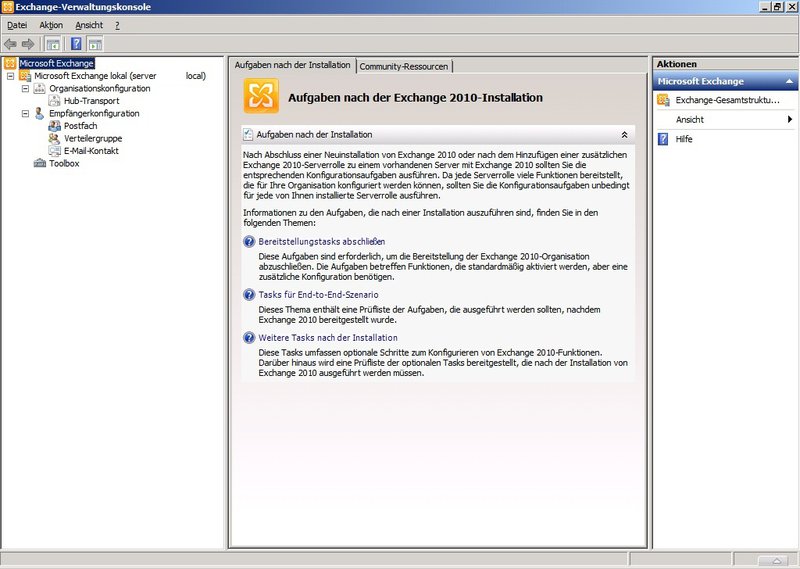800x569 pixels.
Task: Click the Empfängerkonfiguration person icon
Action: coord(39,113)
